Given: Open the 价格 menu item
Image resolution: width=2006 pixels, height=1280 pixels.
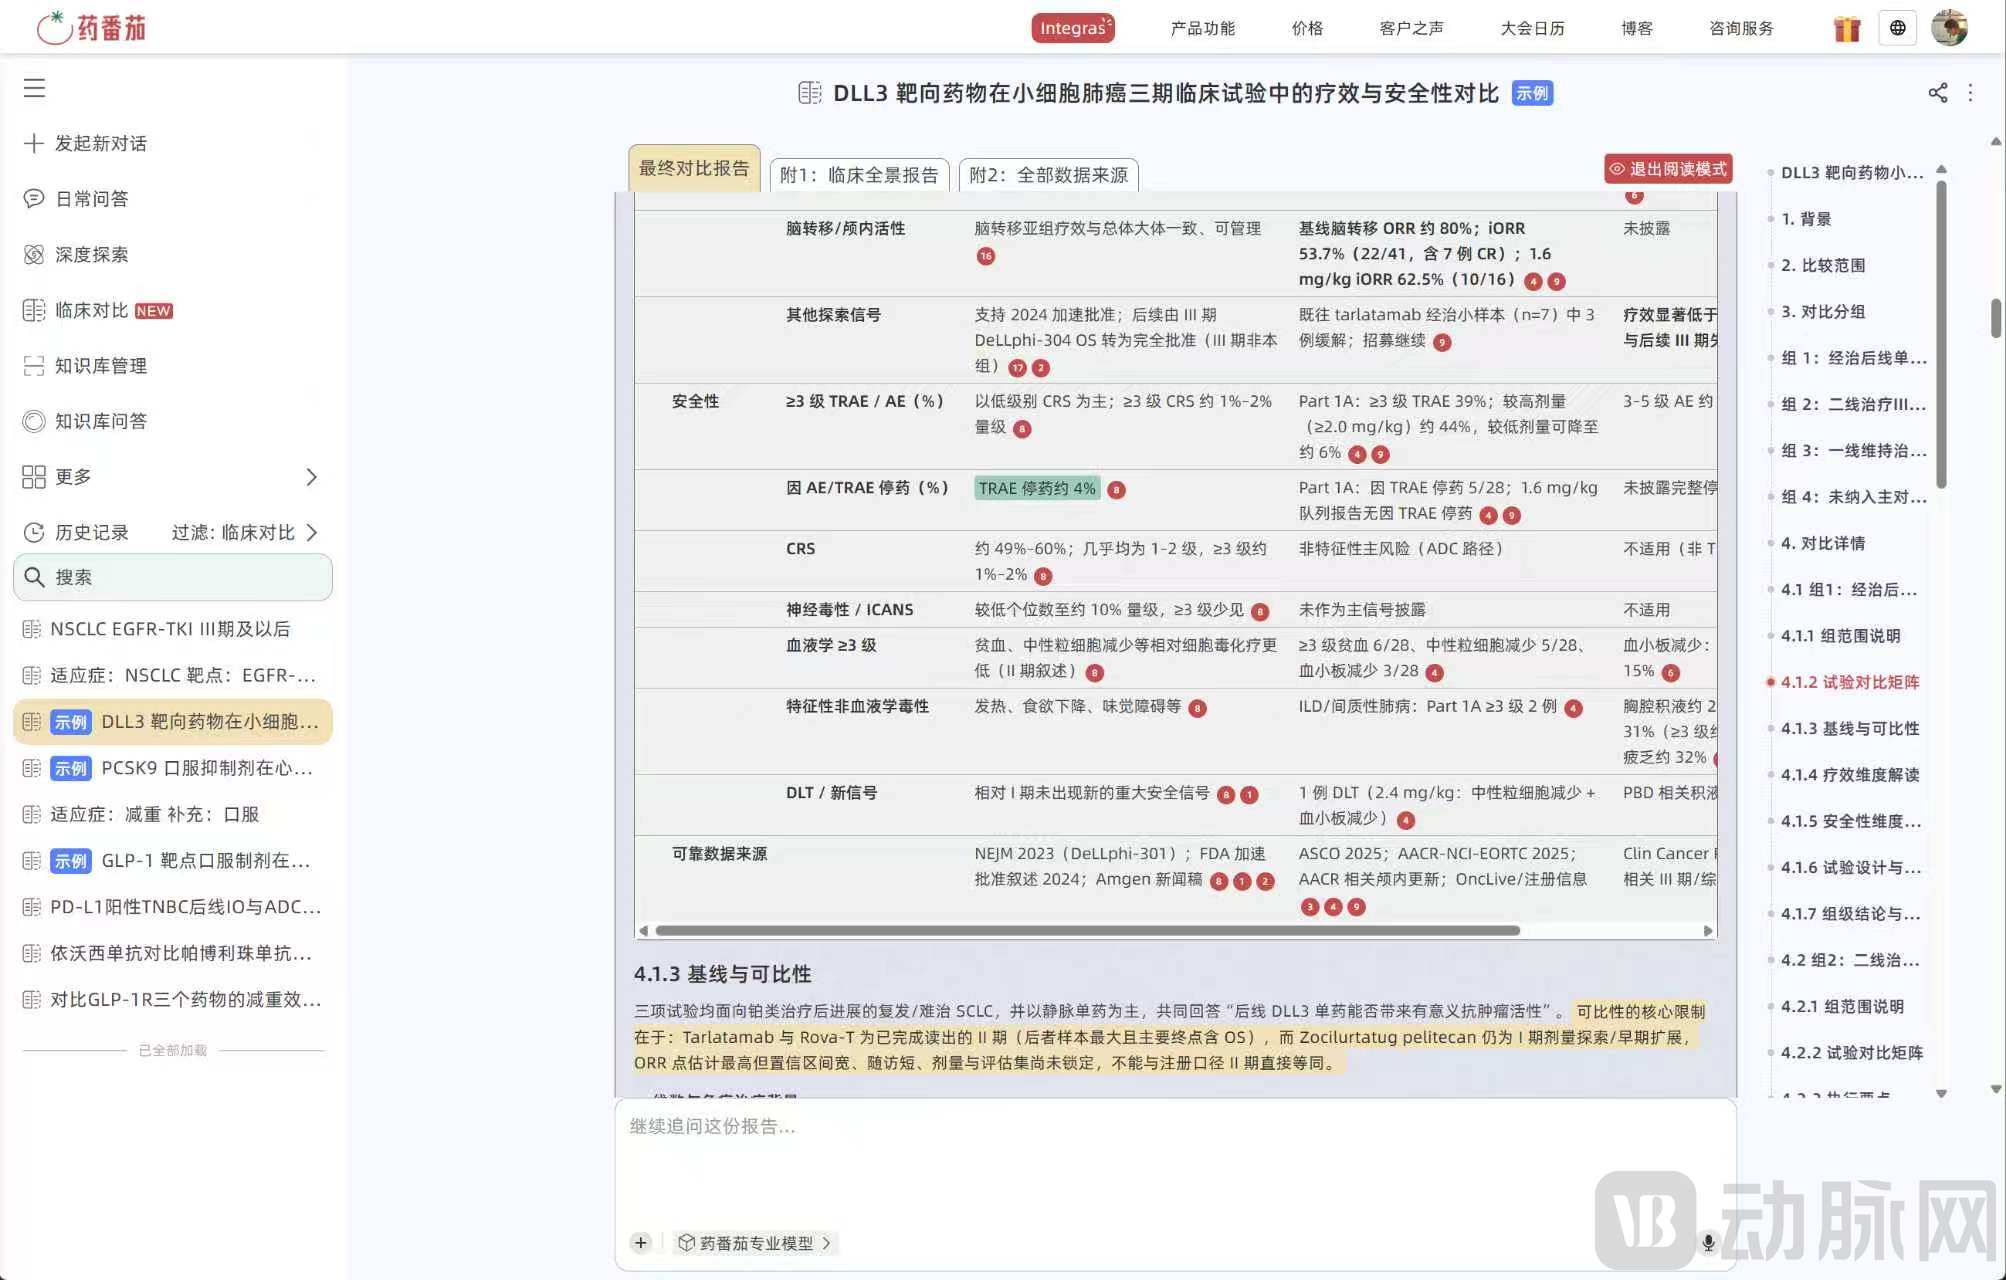Looking at the screenshot, I should pyautogui.click(x=1307, y=28).
